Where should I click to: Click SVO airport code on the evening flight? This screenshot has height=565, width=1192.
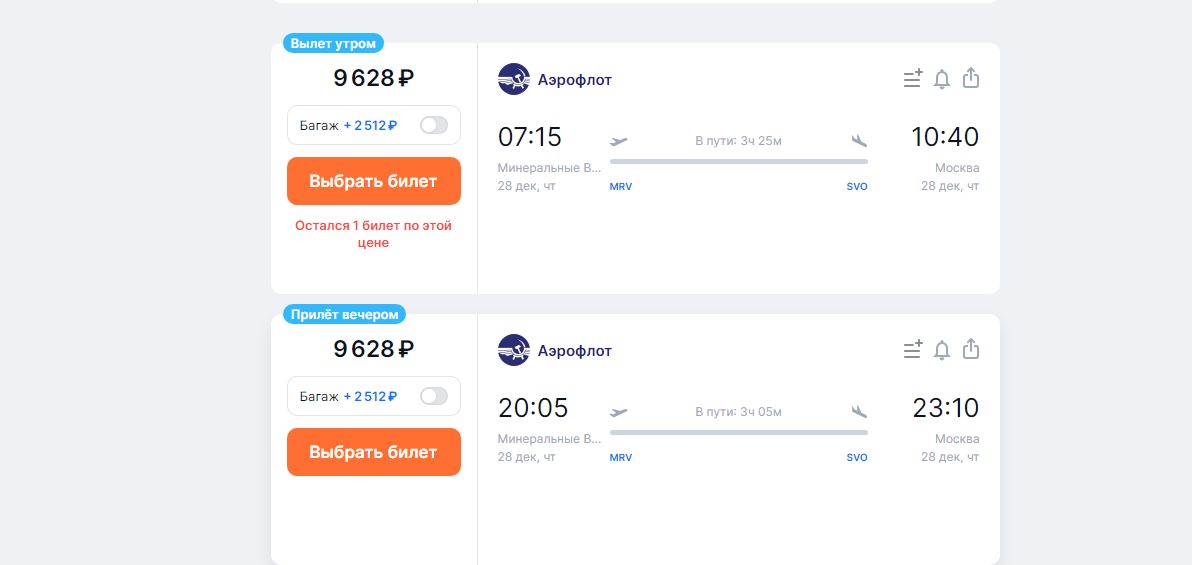pos(857,458)
